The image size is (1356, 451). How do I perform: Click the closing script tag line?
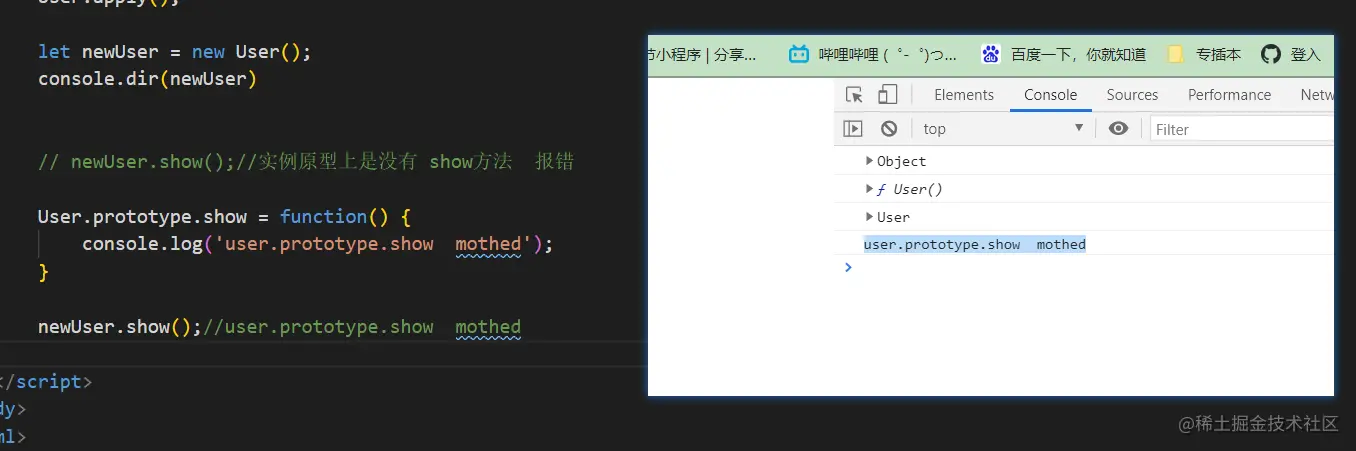(x=46, y=382)
